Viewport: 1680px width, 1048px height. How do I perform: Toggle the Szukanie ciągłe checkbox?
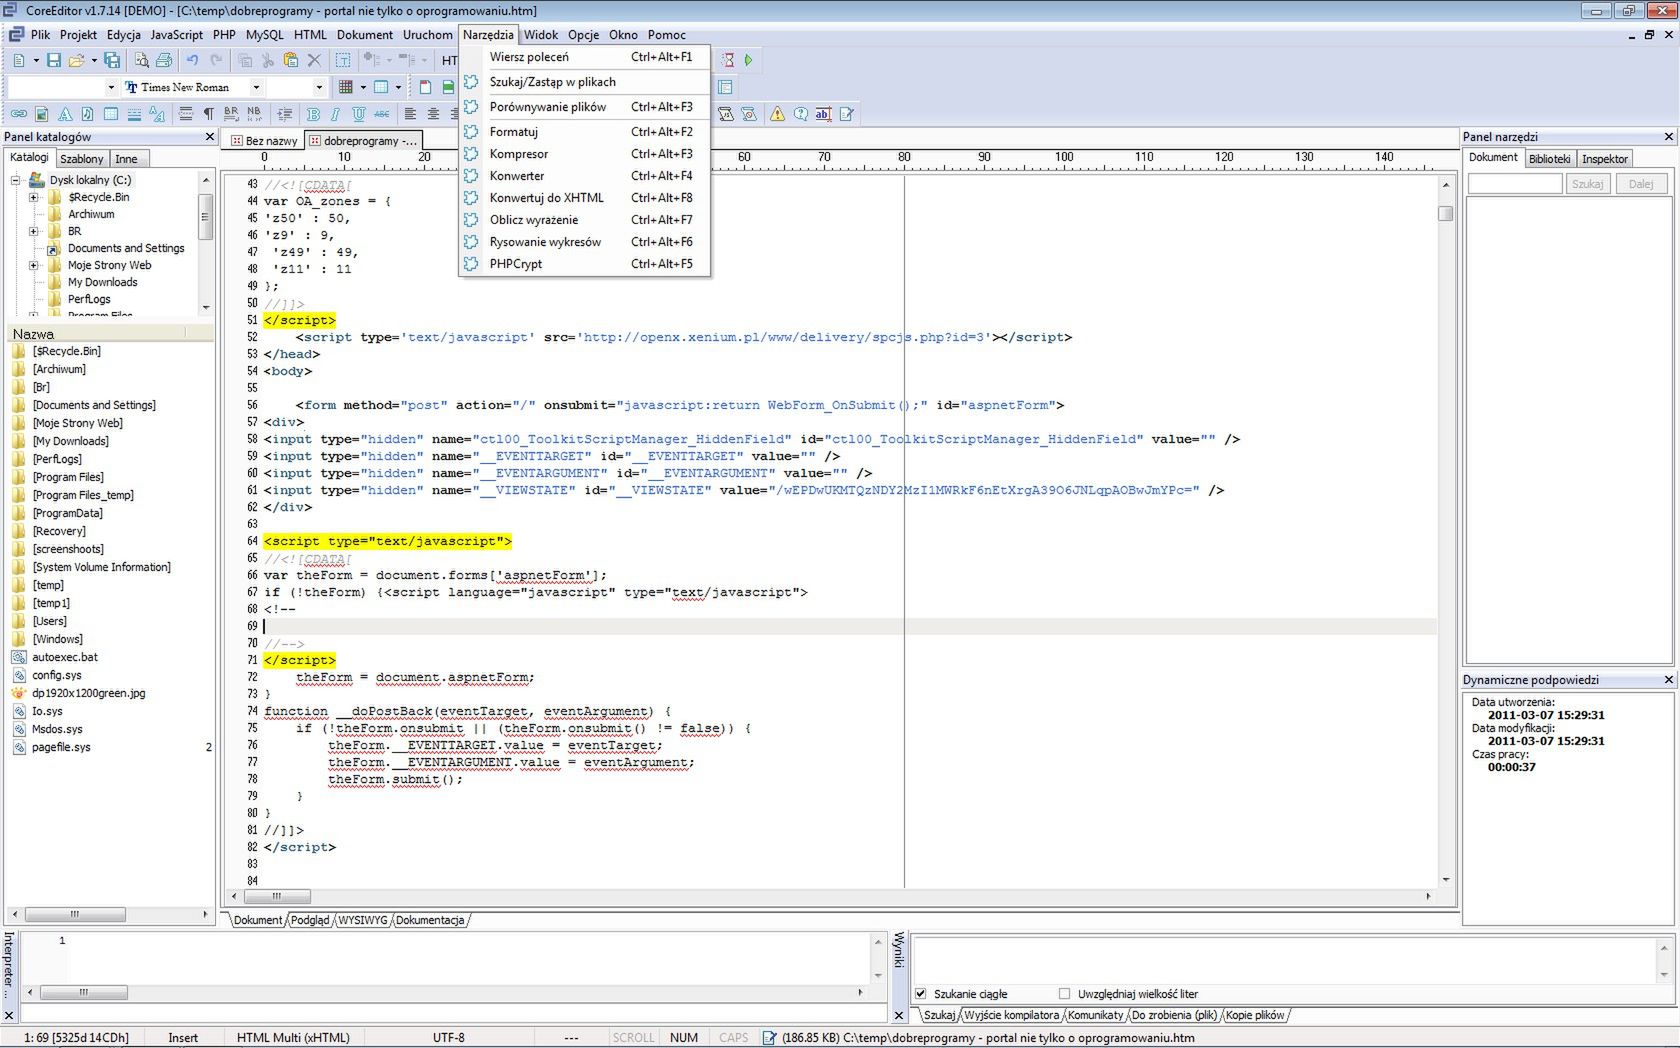click(921, 994)
